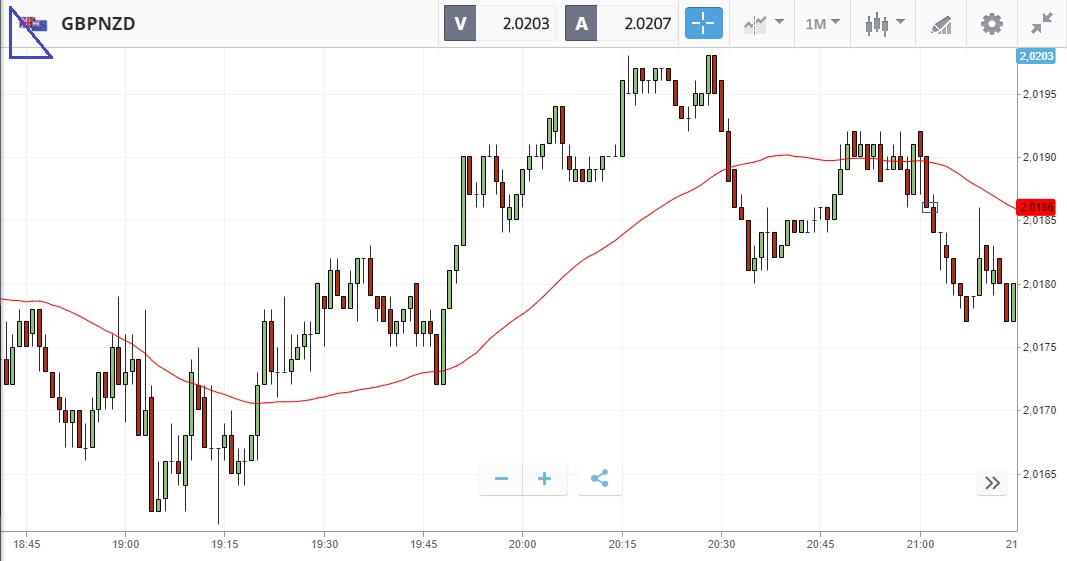This screenshot has height=561, width=1067.
Task: Click the GBPNZD flag icon
Action: [35, 23]
